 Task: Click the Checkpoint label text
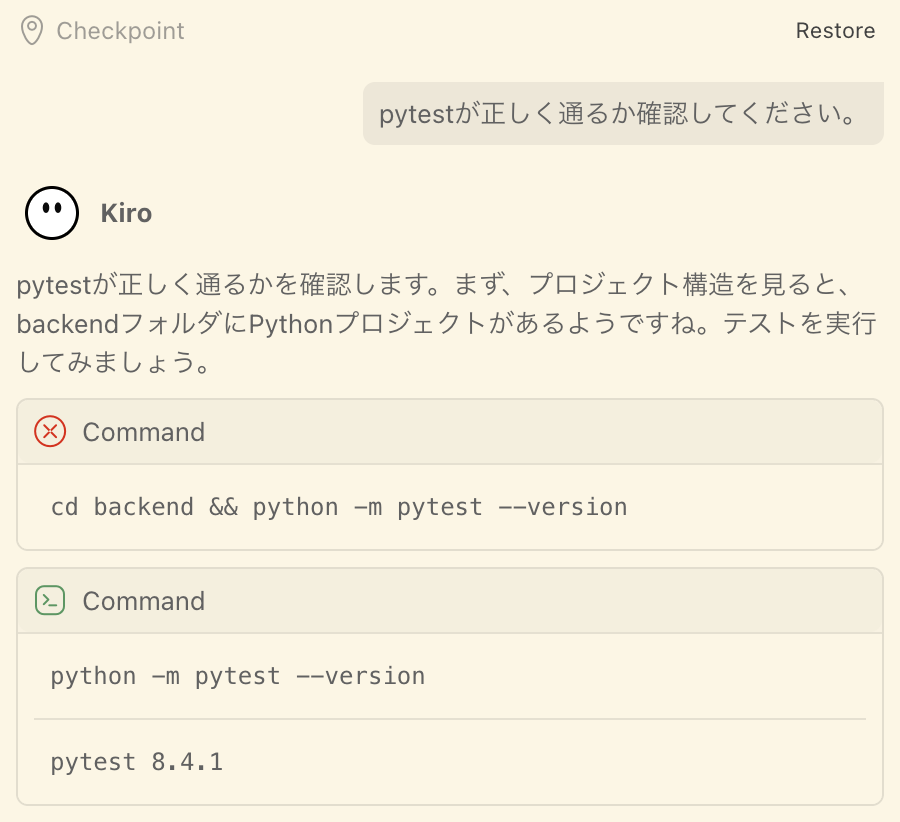click(120, 31)
